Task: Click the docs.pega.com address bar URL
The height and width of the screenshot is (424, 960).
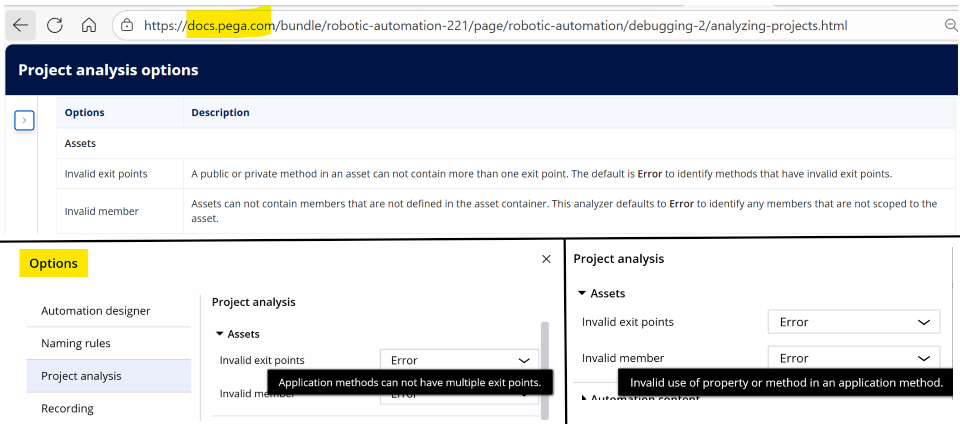Action: [x=490, y=25]
